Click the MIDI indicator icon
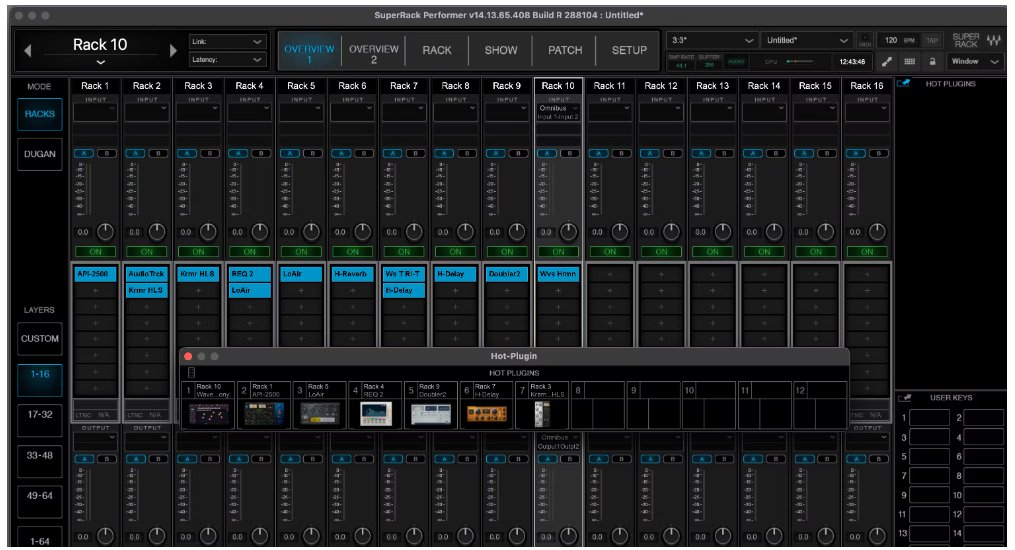This screenshot has width=1015, height=550. [865, 40]
